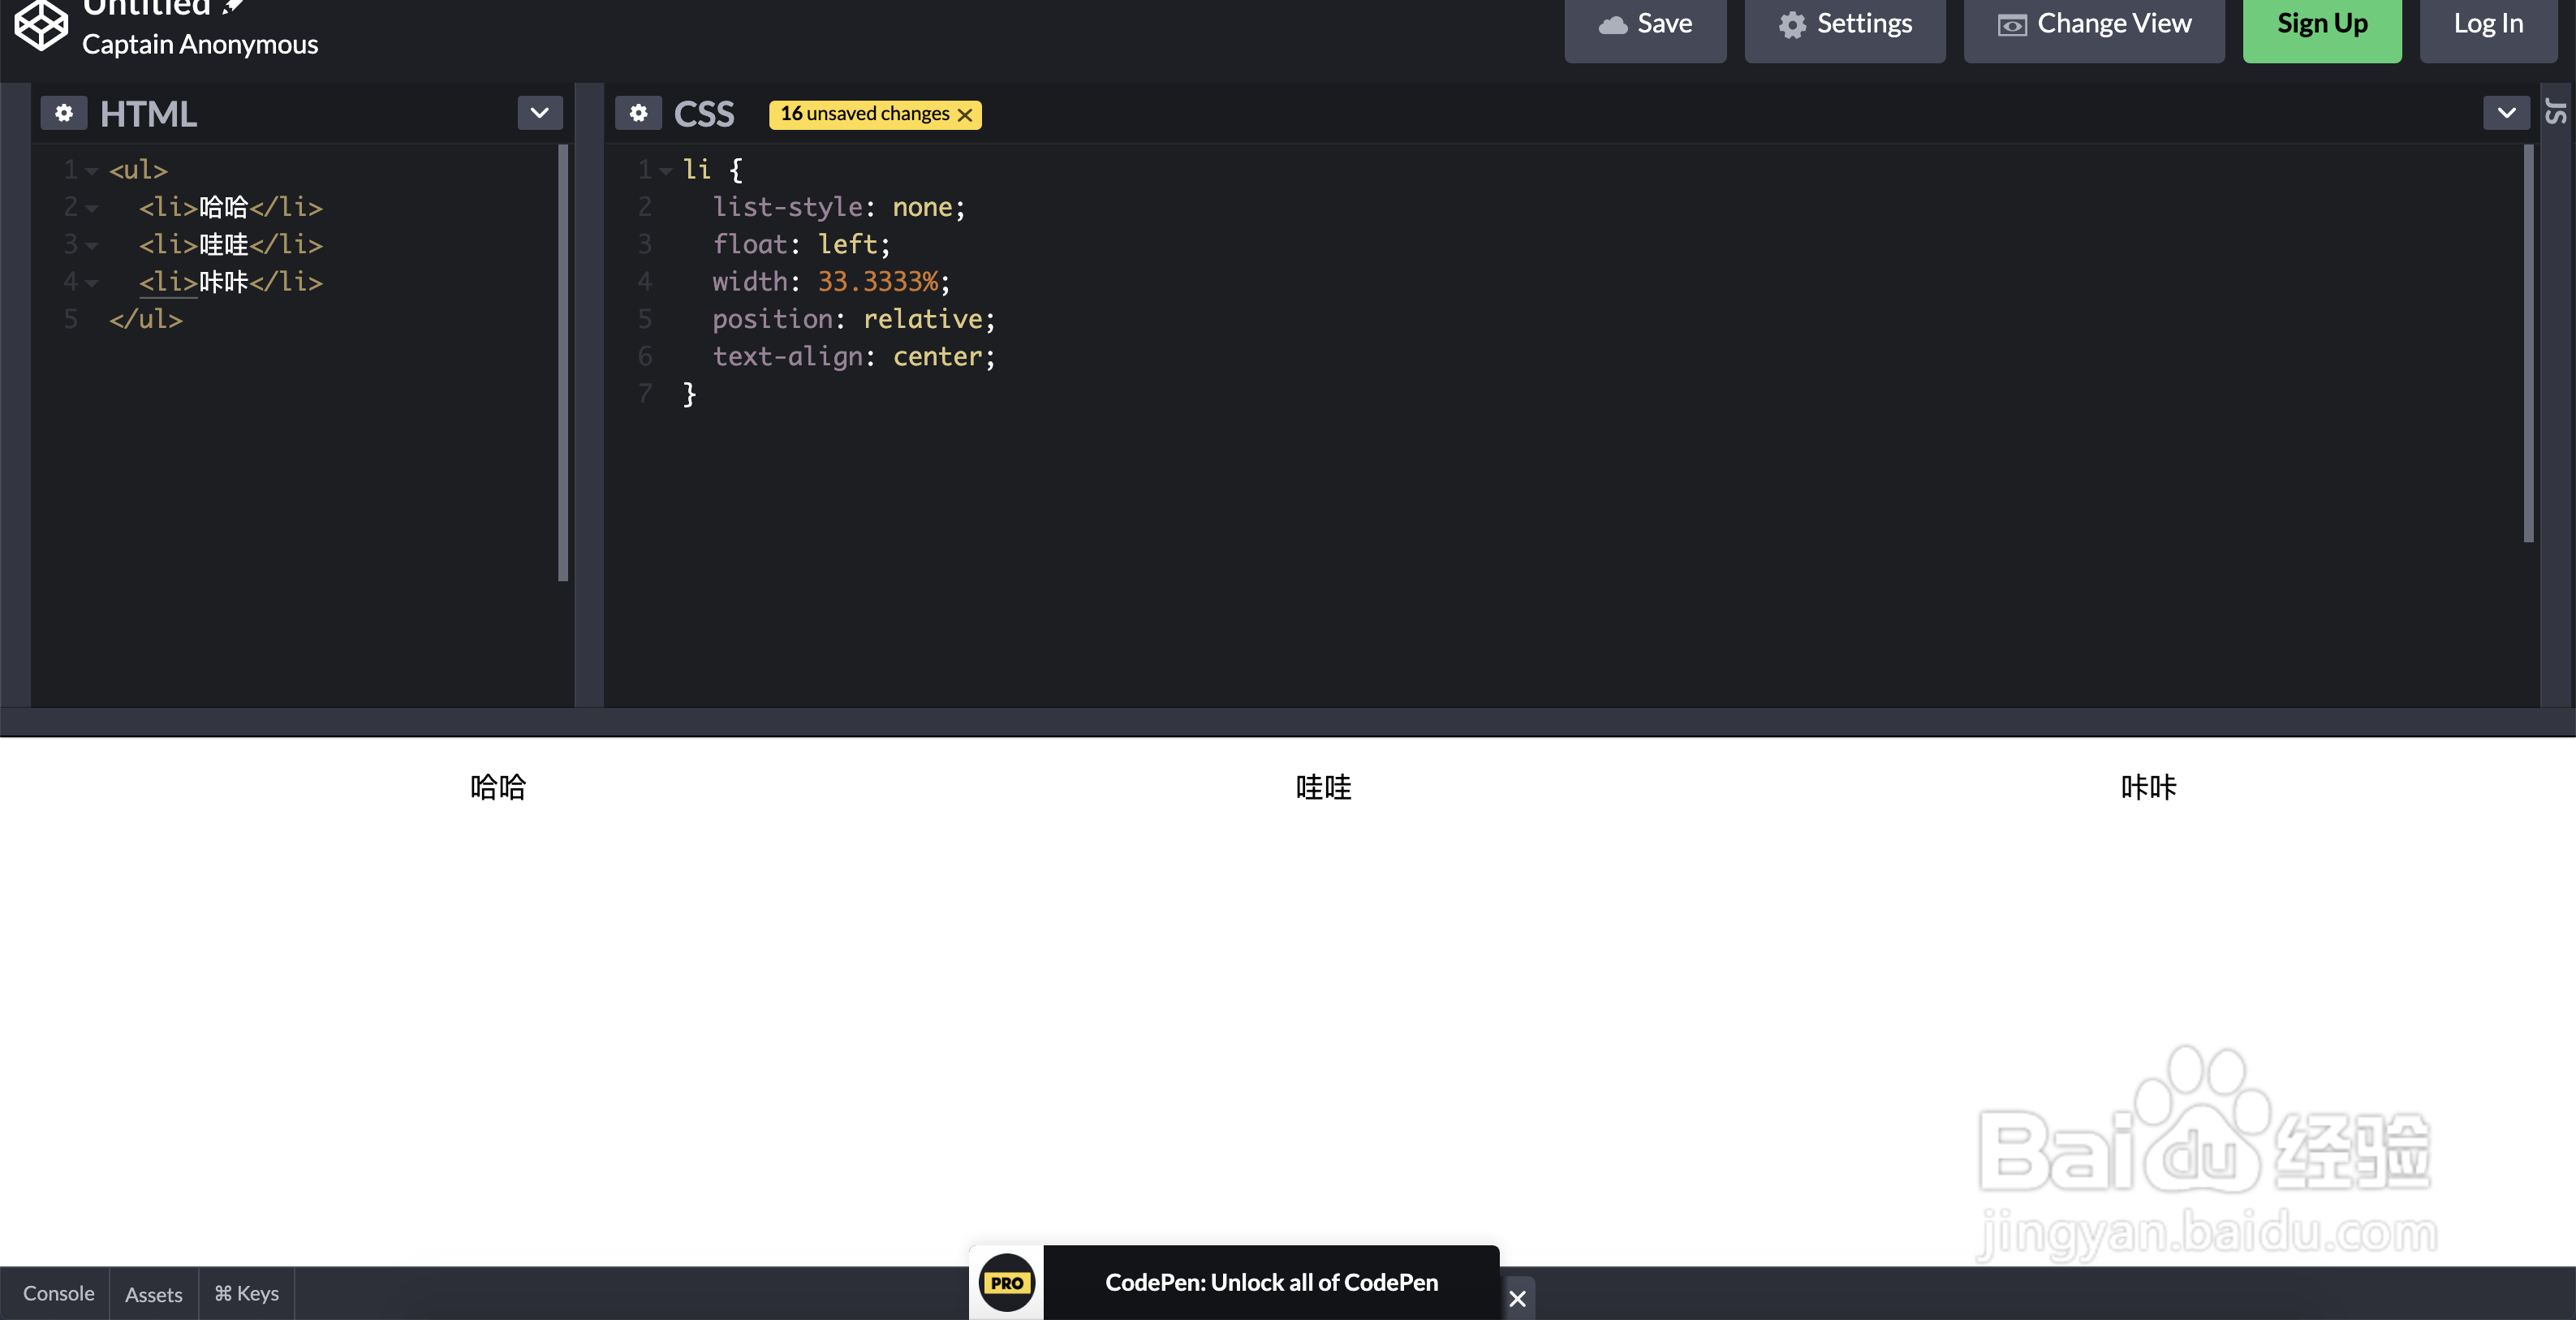Open the HTML panel dropdown chevron

(x=540, y=113)
